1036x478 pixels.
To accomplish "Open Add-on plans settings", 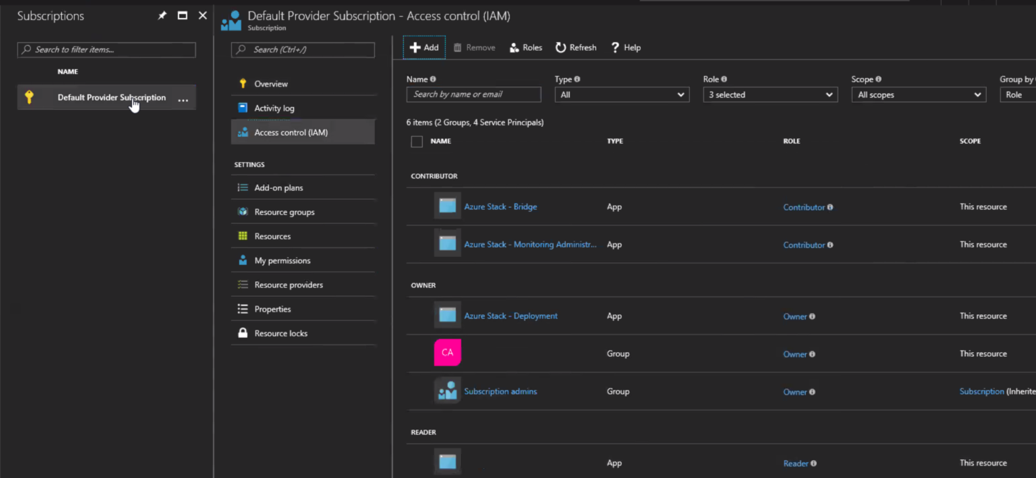I will pyautogui.click(x=303, y=188).
